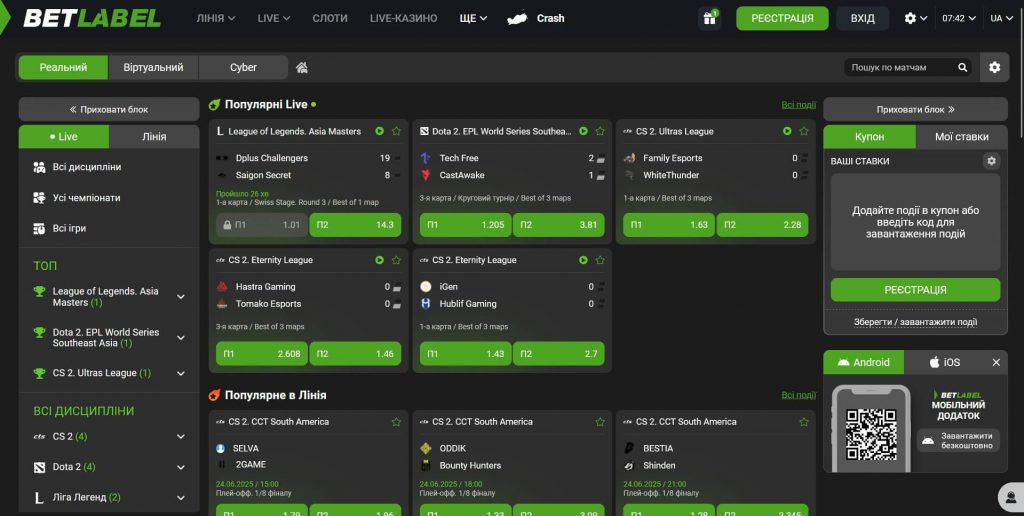Open the top bar settings gear dropdown
The height and width of the screenshot is (516, 1024).
point(916,18)
